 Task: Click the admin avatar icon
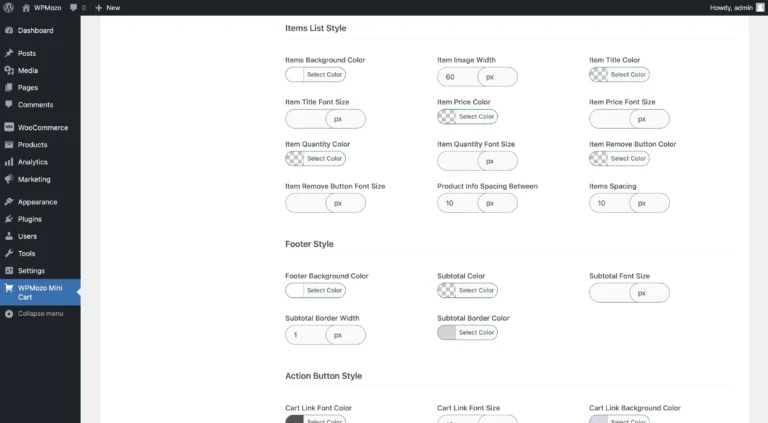click(760, 7)
